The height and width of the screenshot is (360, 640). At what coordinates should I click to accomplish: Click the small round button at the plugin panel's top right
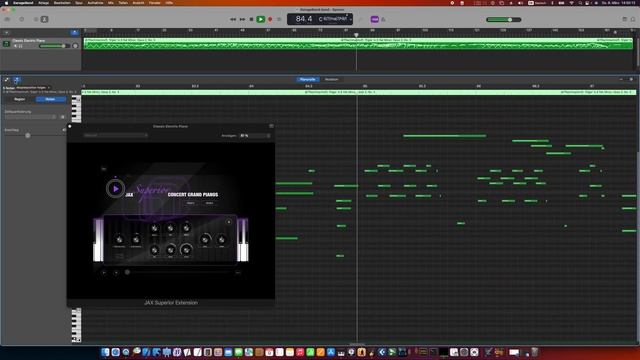[229, 222]
